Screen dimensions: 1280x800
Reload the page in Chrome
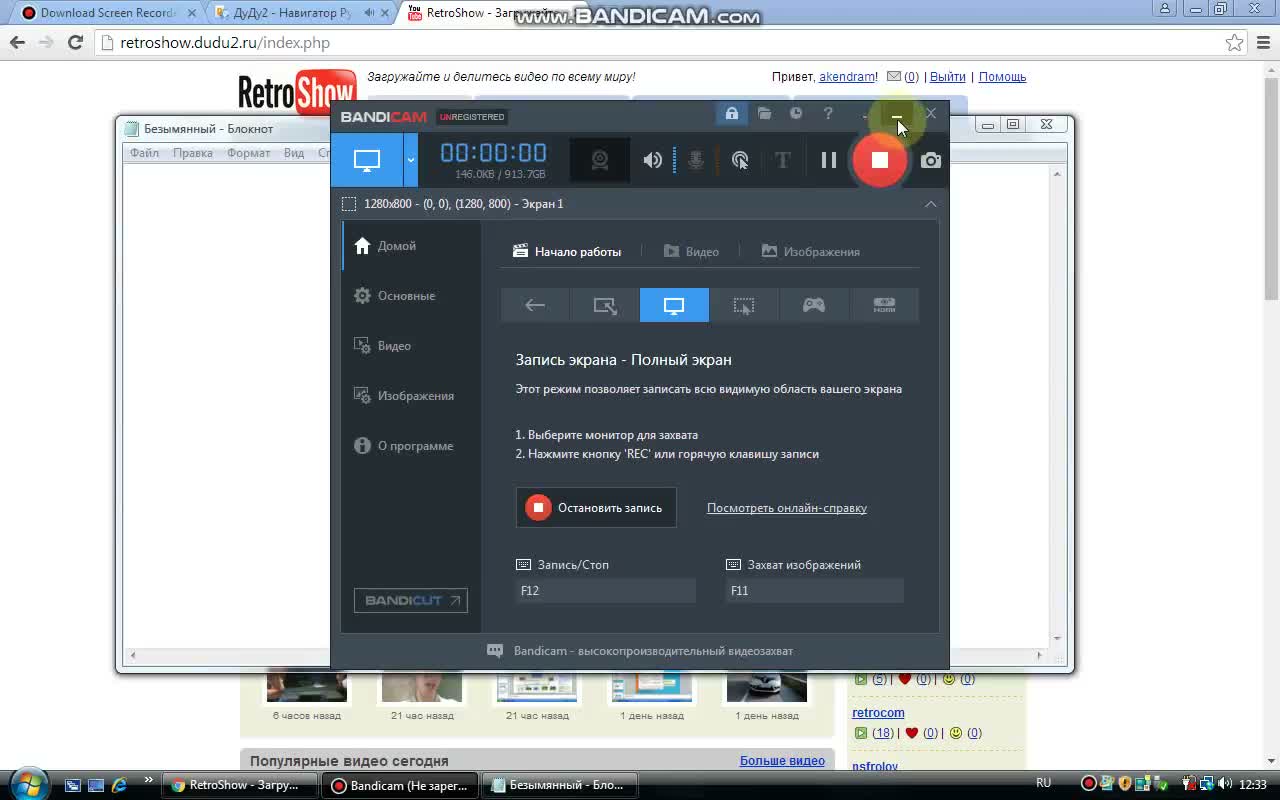(x=75, y=42)
